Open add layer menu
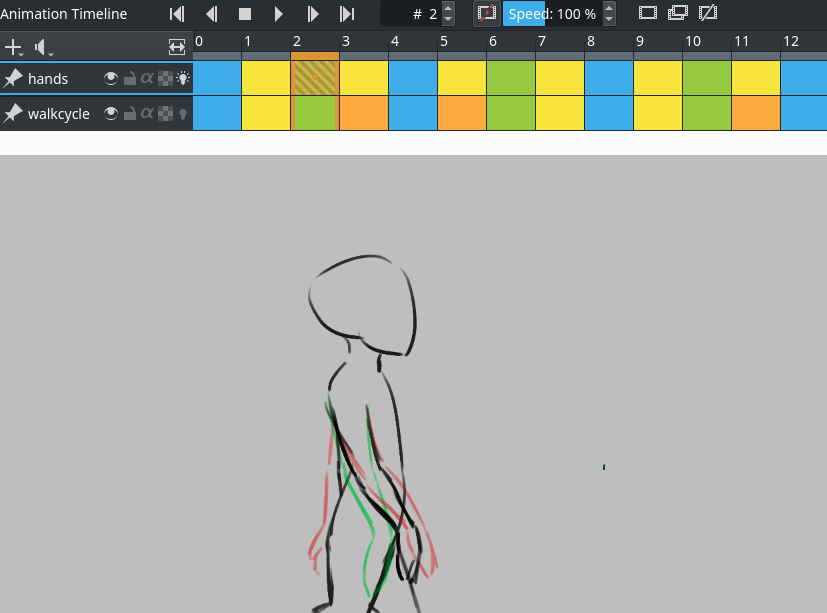Viewport: 827px width, 613px height. click(x=14, y=47)
